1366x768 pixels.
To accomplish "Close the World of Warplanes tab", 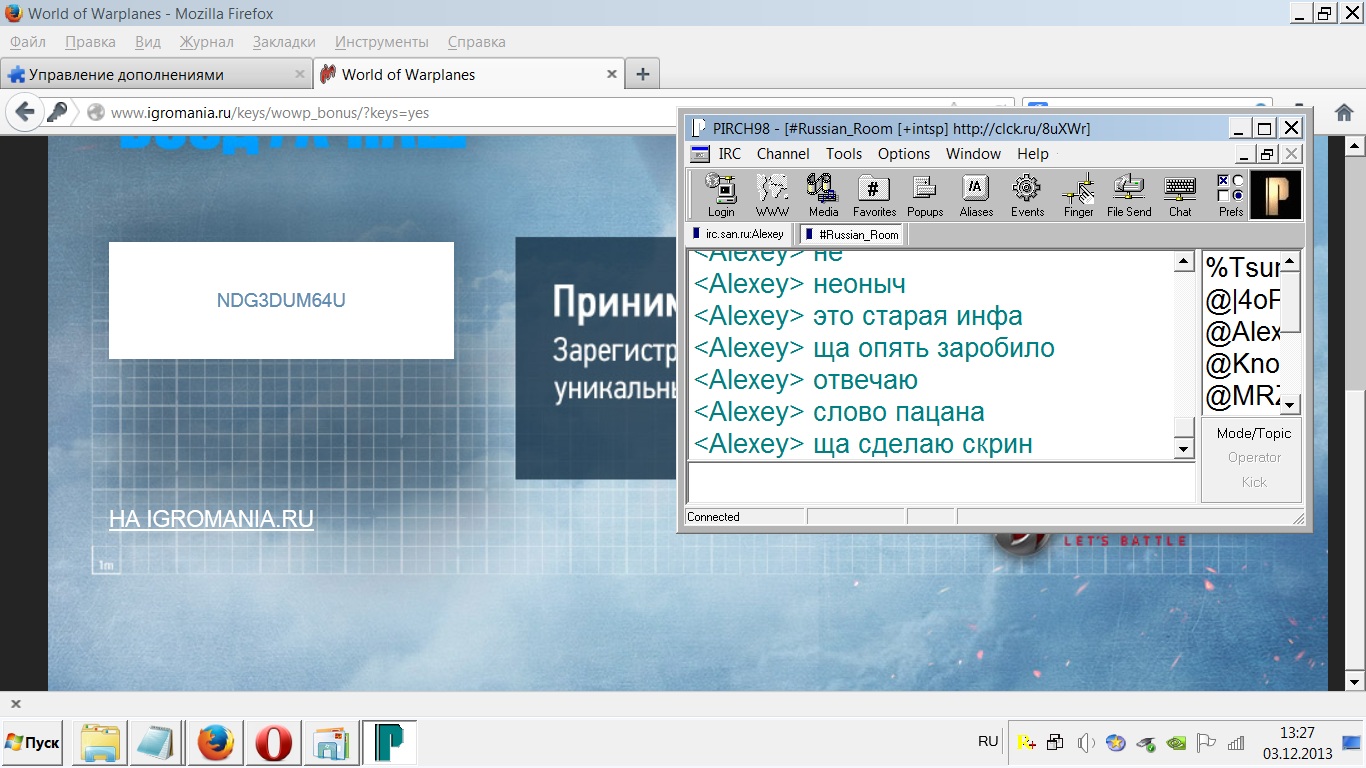I will click(612, 74).
